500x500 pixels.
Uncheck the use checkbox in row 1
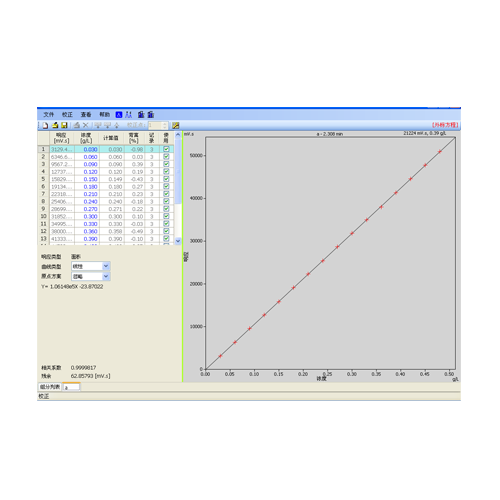[166, 149]
